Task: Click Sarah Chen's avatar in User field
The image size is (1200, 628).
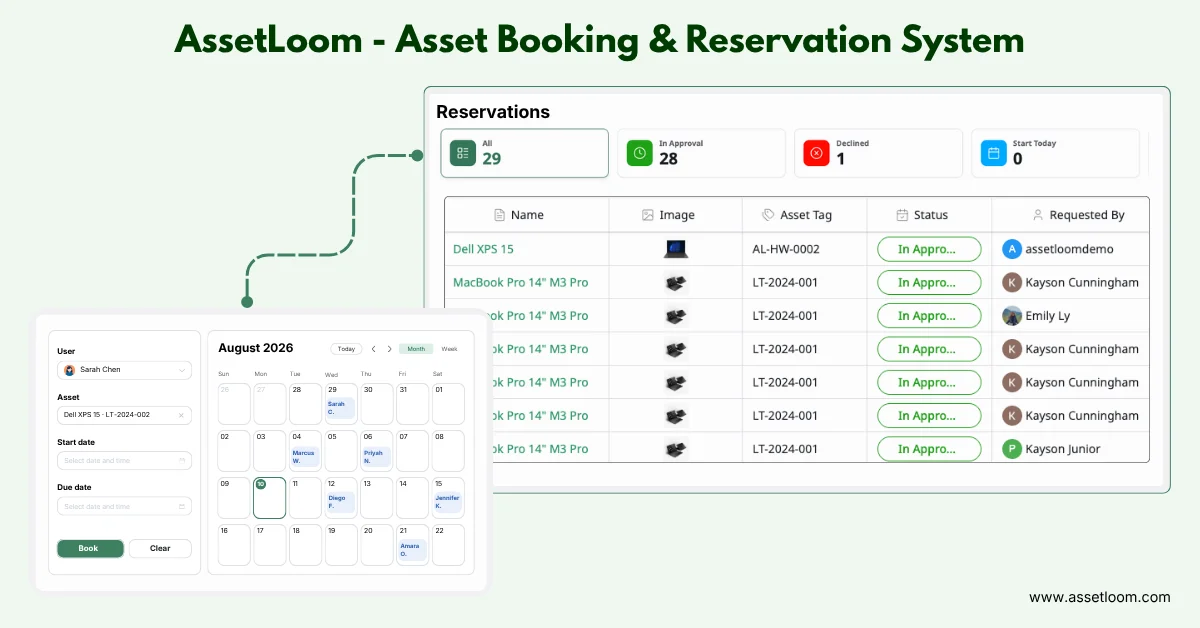Action: coord(69,370)
